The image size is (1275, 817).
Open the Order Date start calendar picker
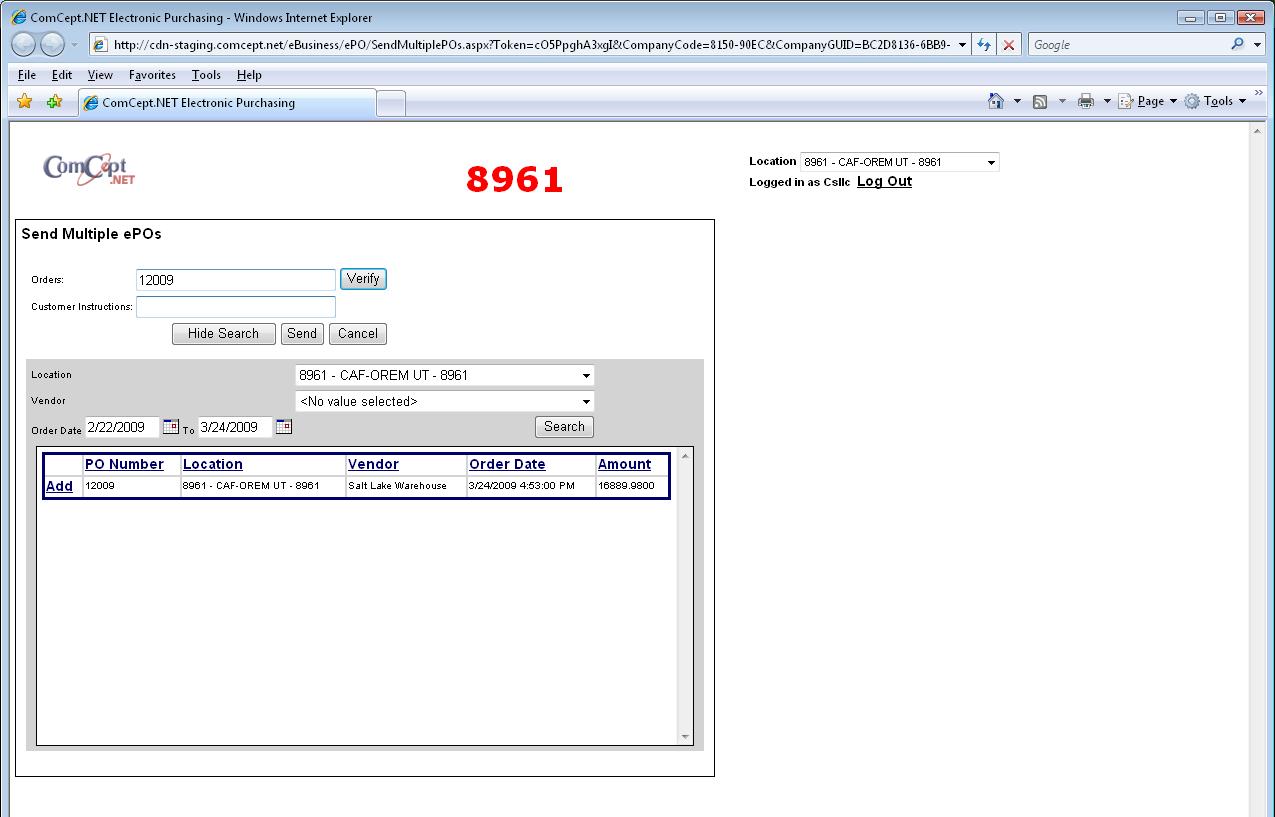pos(170,427)
